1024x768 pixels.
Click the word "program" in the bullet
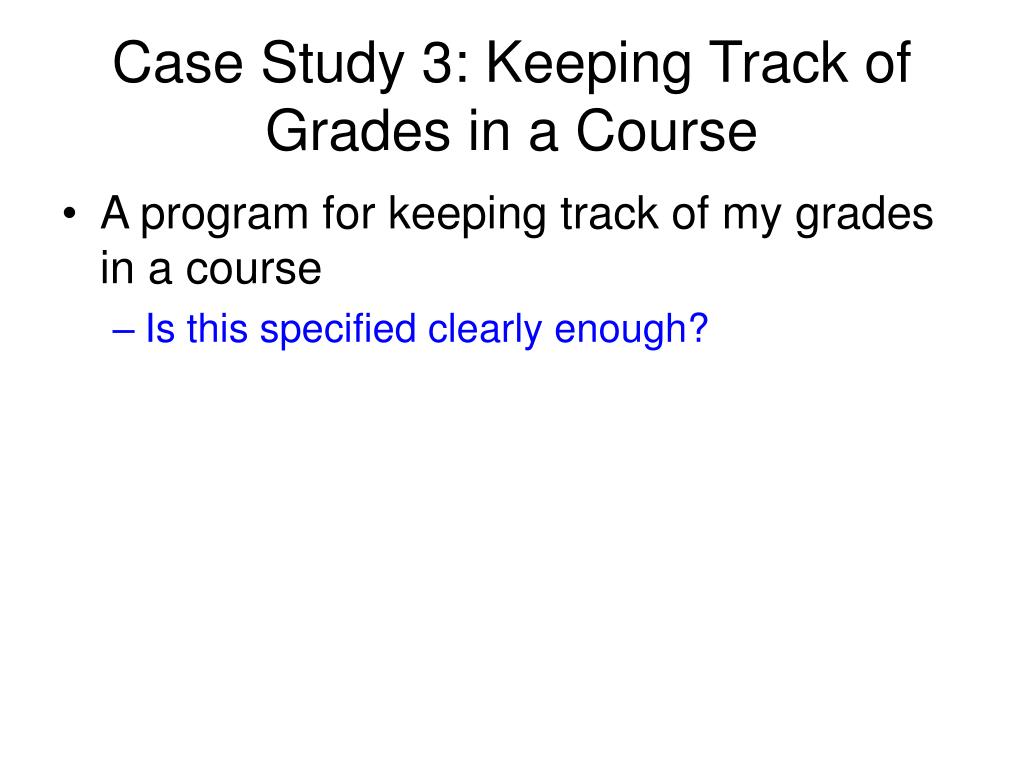point(224,217)
